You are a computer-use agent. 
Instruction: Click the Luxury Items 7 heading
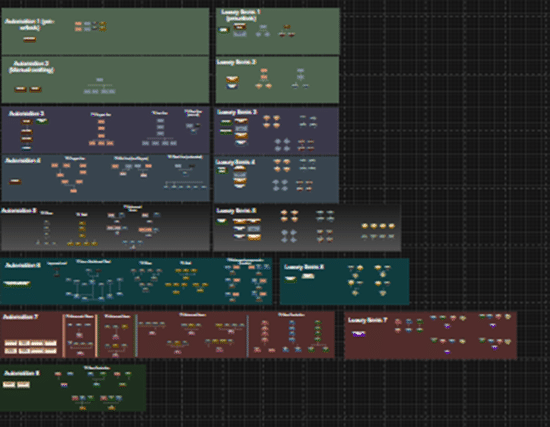point(368,320)
